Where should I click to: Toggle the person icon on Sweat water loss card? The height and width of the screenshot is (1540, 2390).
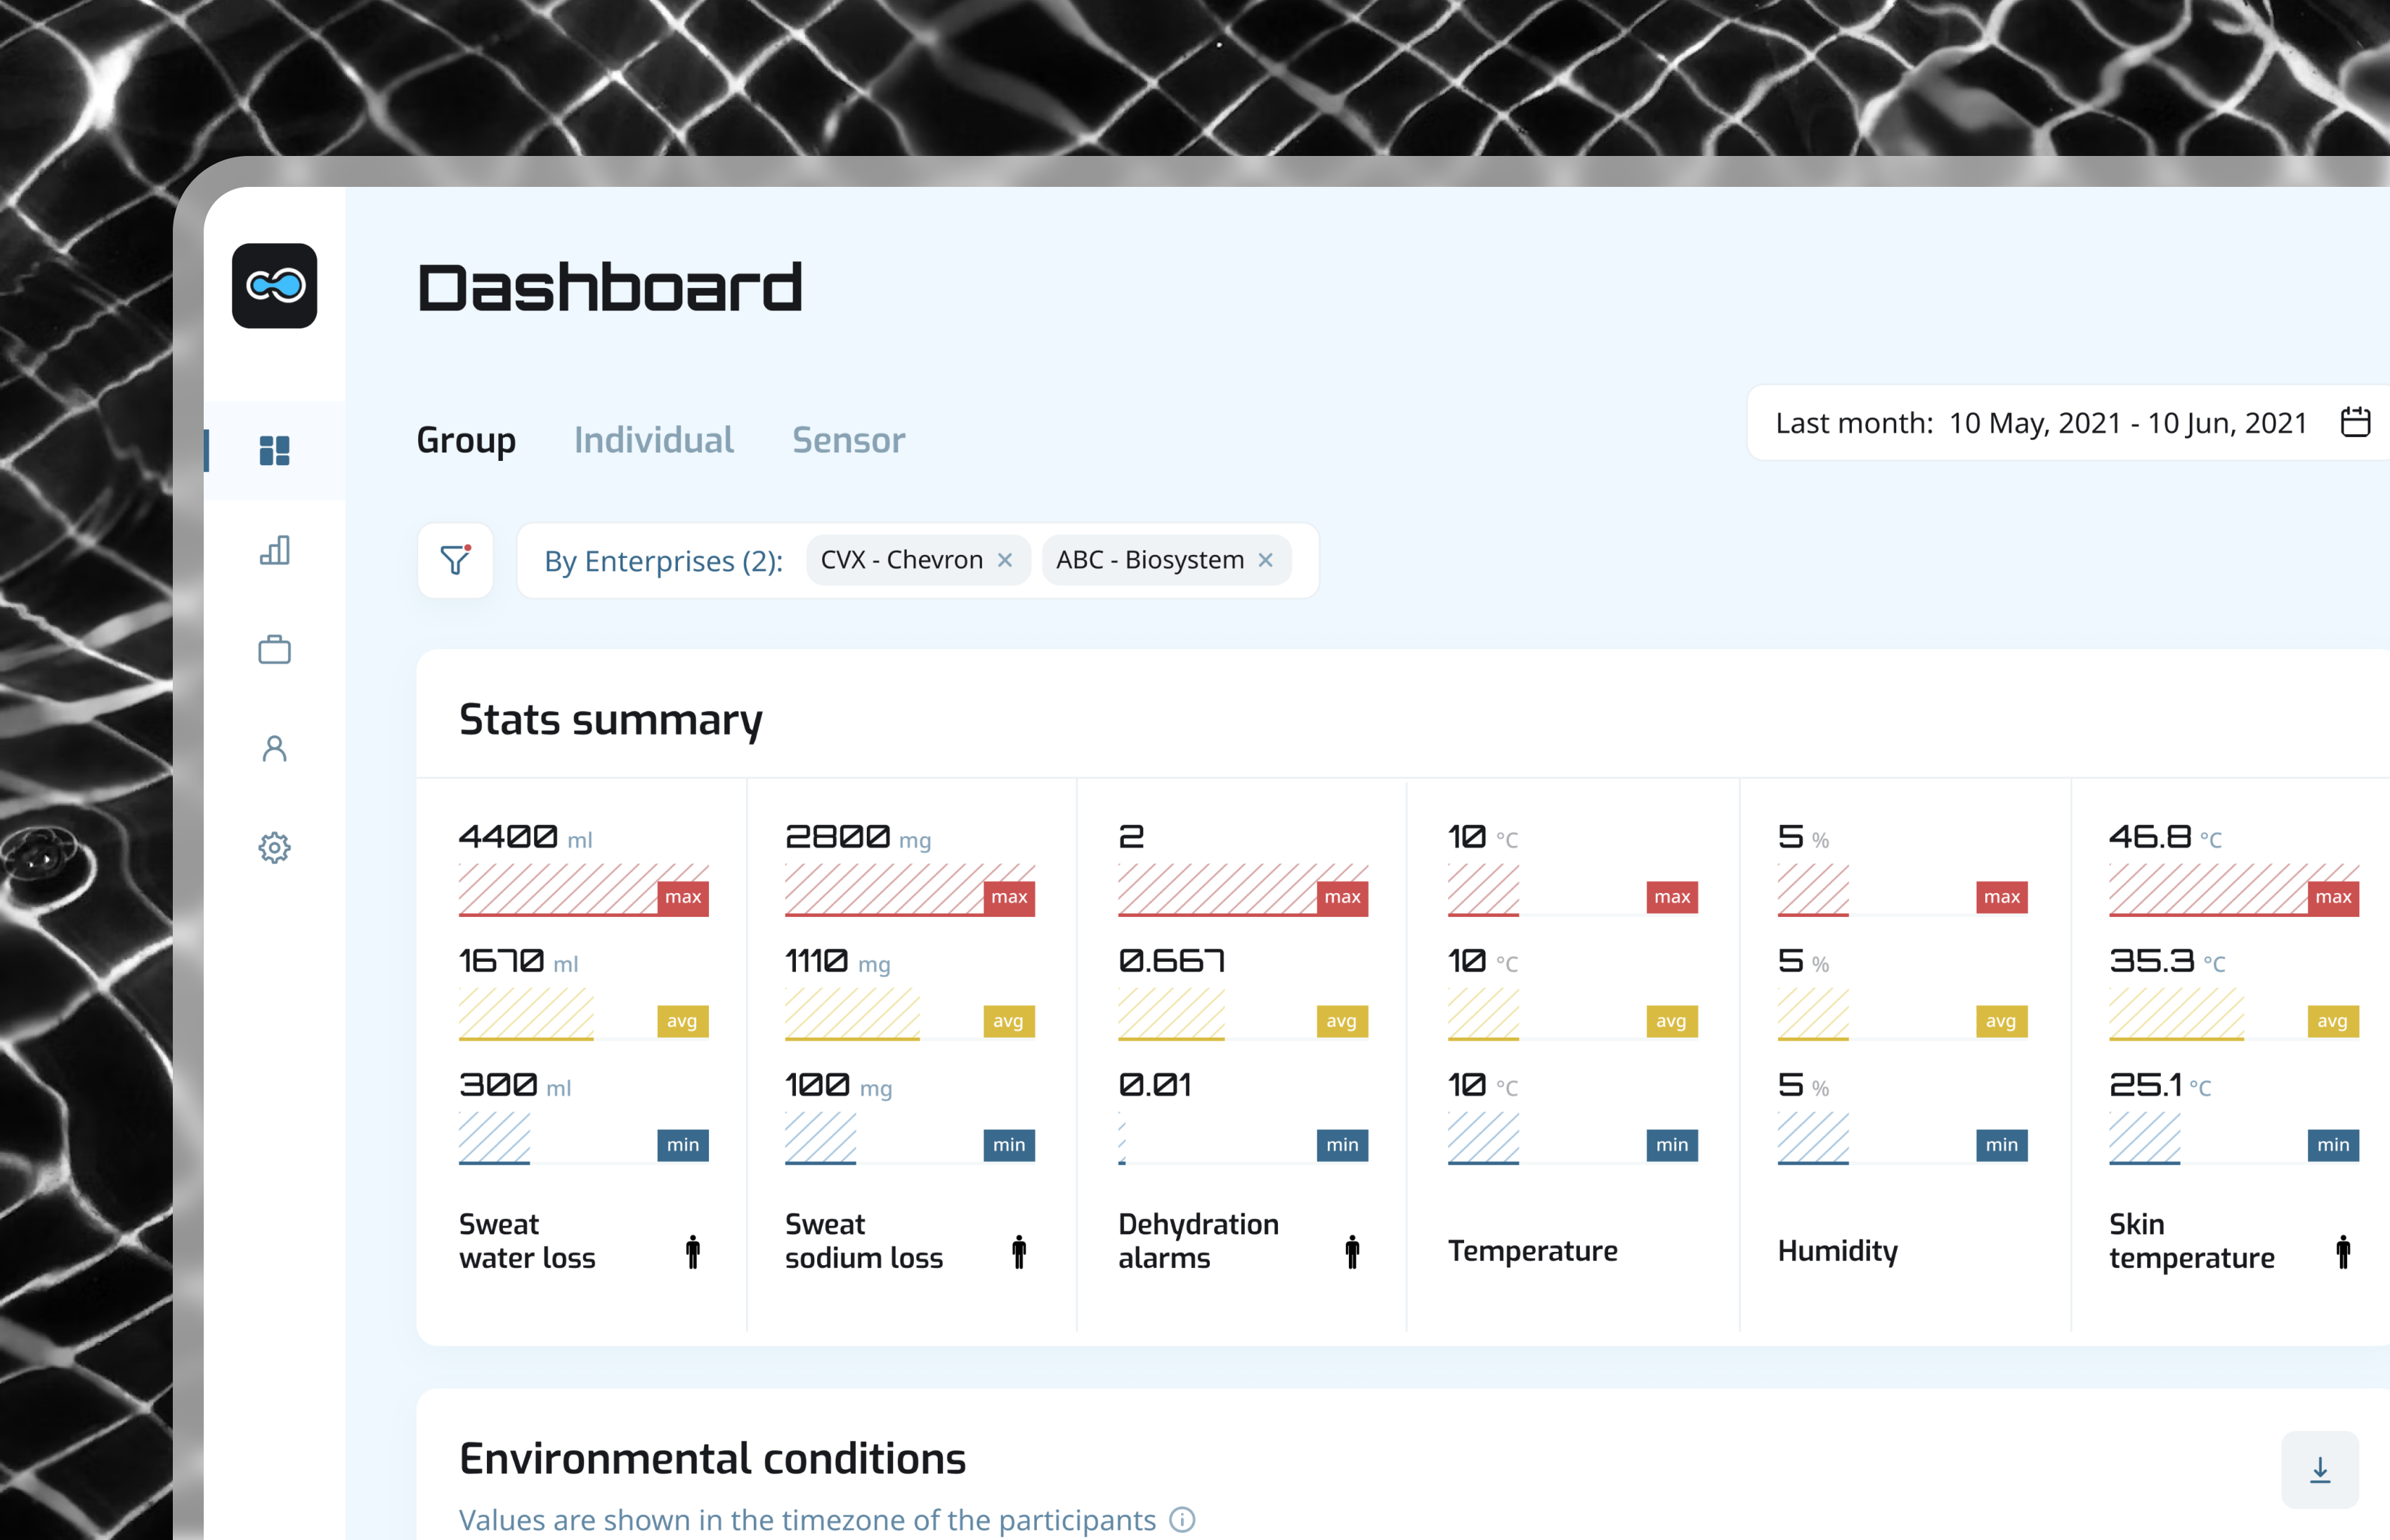click(692, 1250)
